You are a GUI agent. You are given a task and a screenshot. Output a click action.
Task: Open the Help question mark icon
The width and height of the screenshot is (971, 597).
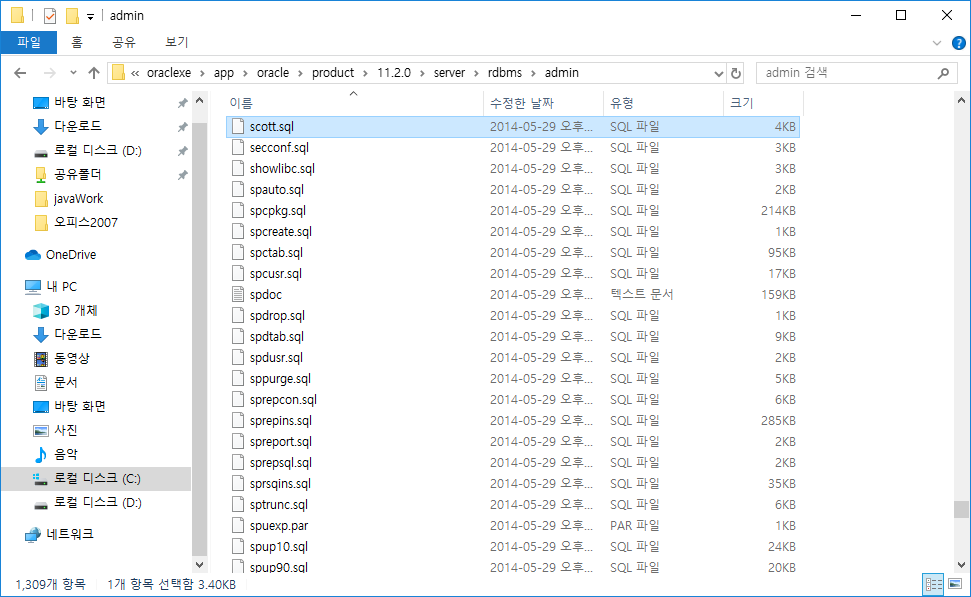[959, 43]
